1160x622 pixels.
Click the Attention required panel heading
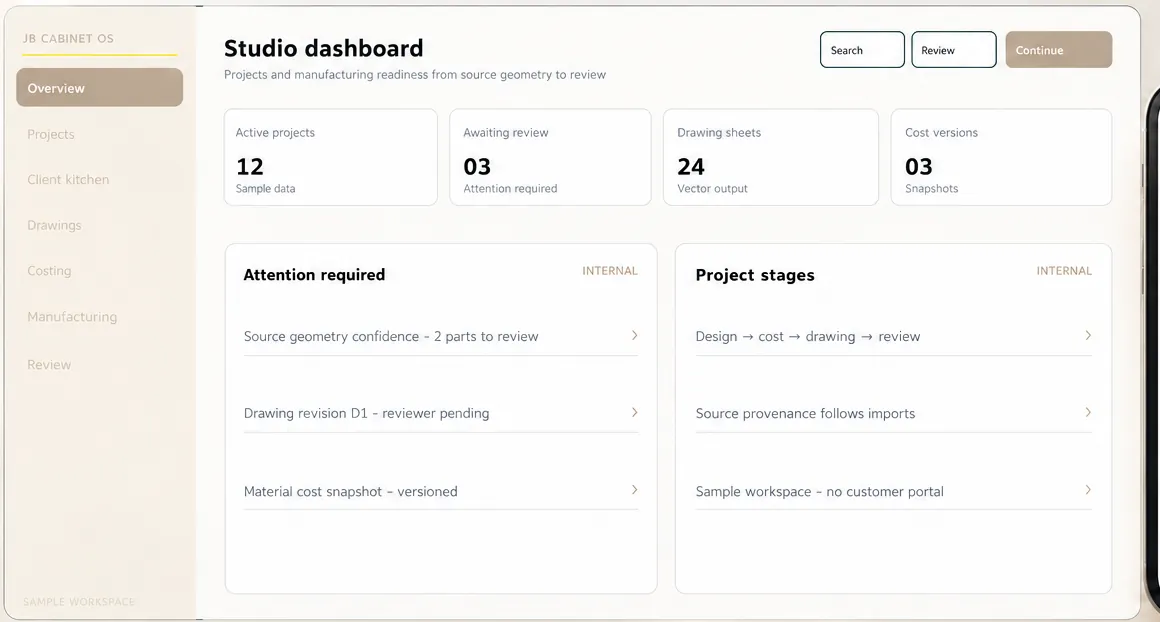point(314,275)
